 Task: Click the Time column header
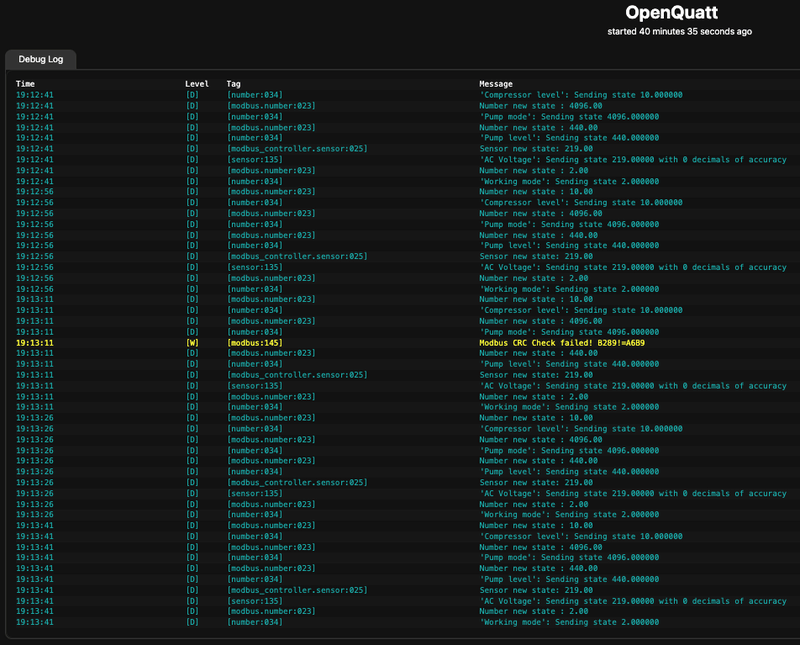point(26,84)
